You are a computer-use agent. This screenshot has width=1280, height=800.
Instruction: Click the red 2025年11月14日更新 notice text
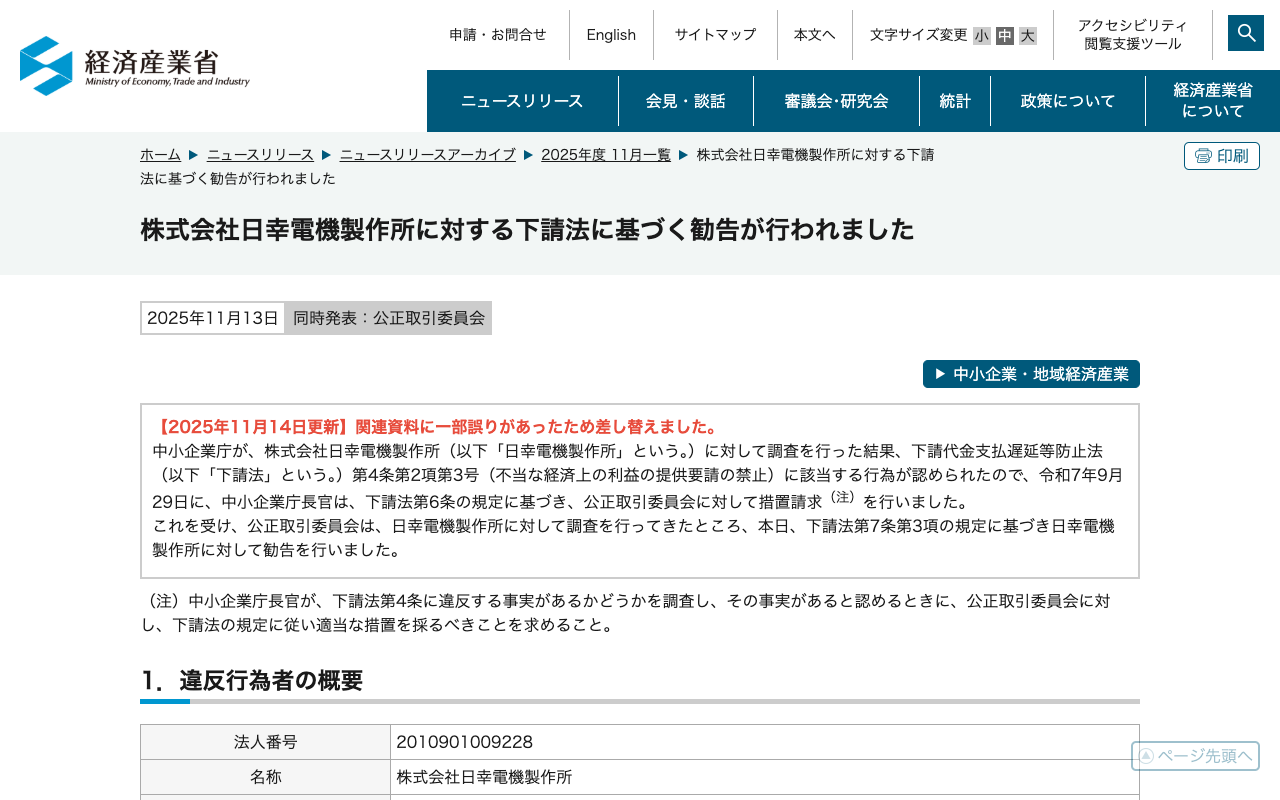[436, 427]
